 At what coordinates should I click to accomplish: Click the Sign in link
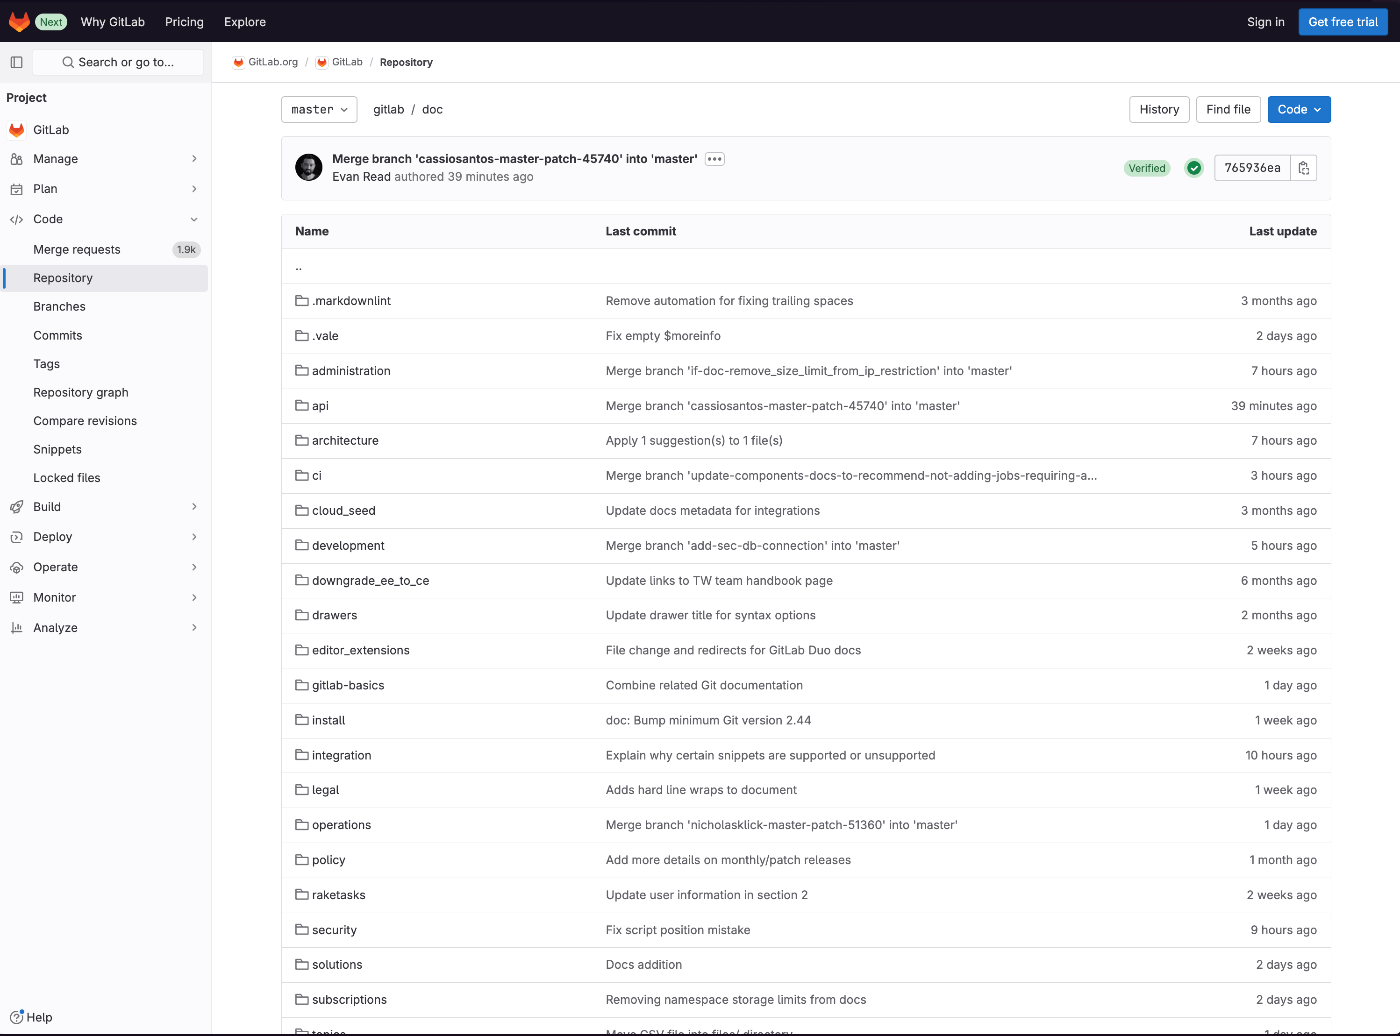[x=1265, y=22]
